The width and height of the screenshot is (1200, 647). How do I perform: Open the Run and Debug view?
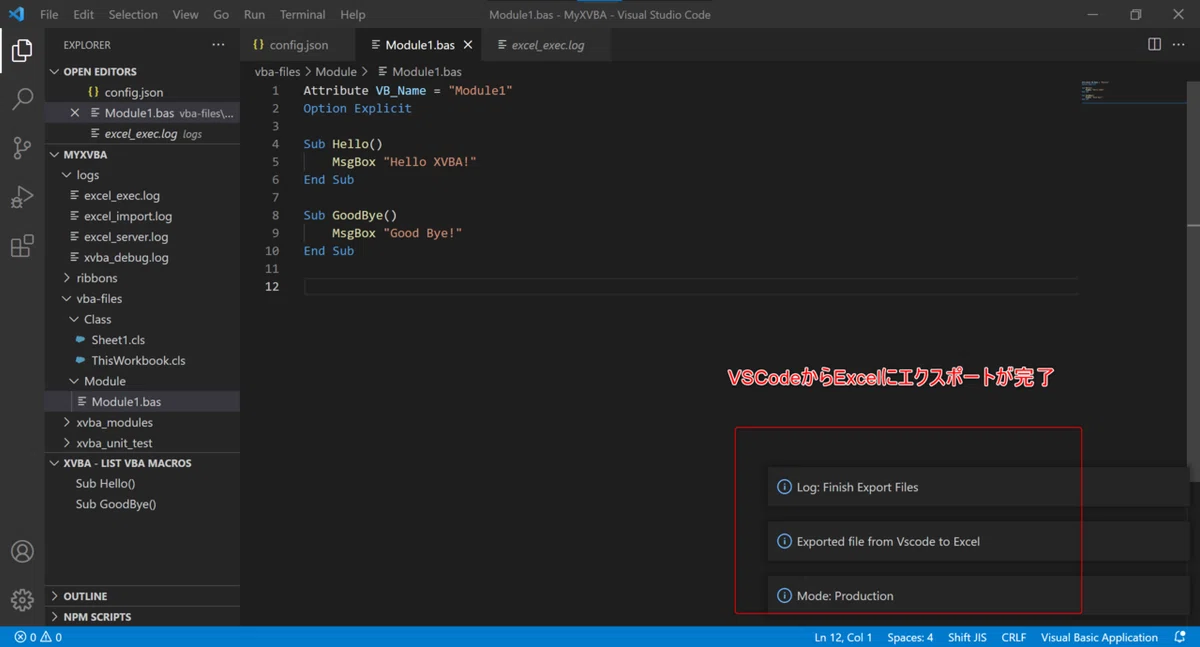22,197
